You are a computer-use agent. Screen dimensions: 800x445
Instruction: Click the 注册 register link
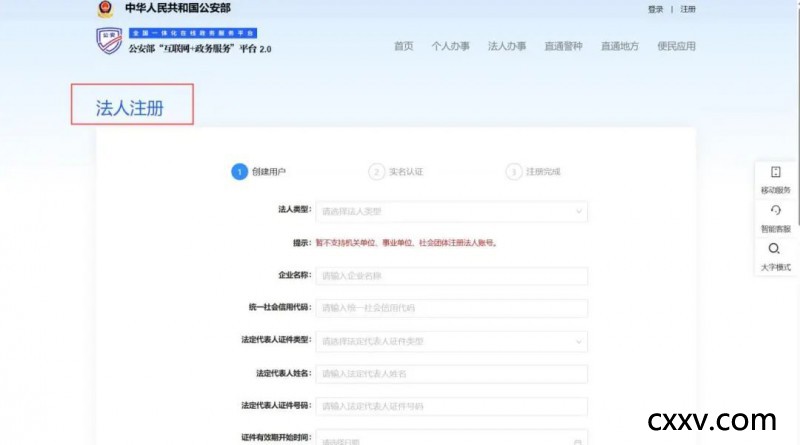[x=688, y=9]
